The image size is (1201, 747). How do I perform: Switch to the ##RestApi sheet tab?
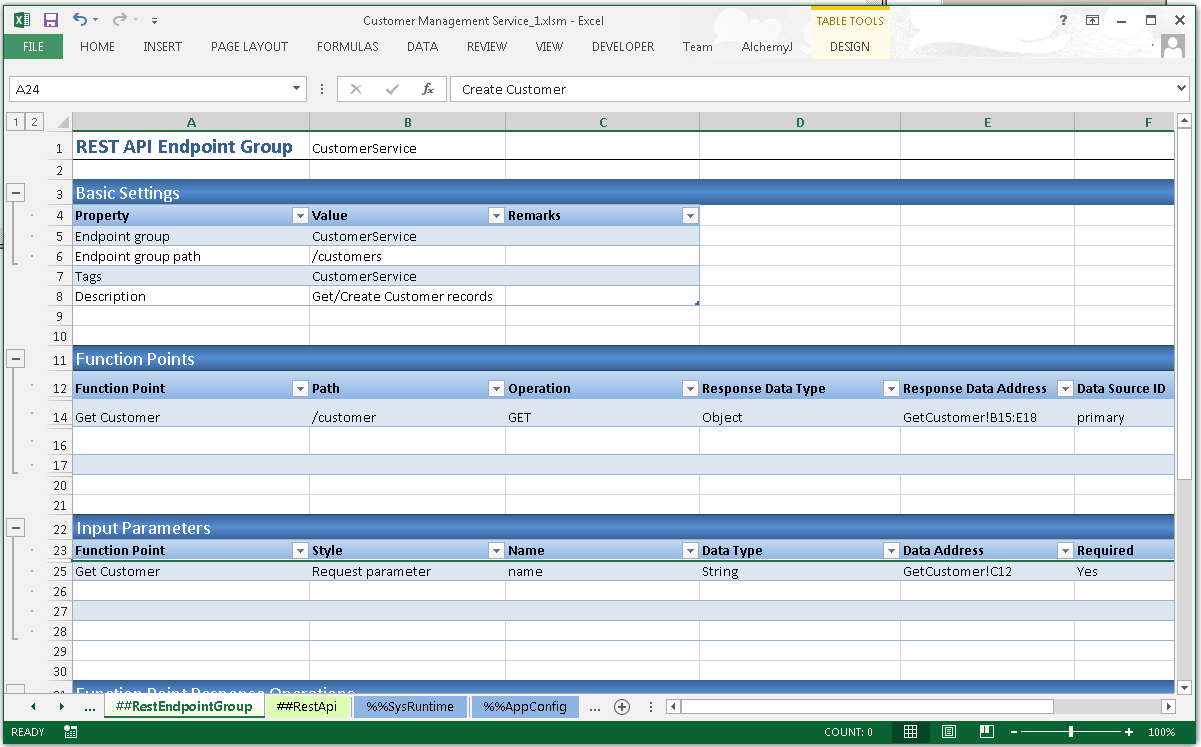[308, 707]
